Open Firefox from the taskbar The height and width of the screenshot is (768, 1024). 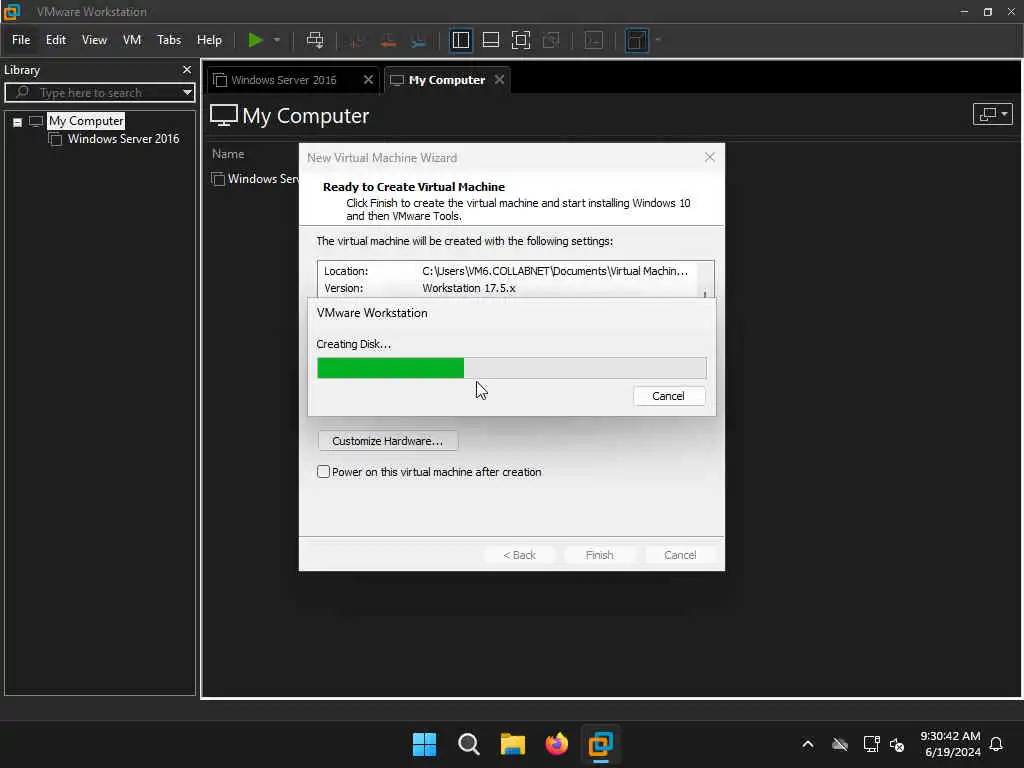click(x=556, y=744)
